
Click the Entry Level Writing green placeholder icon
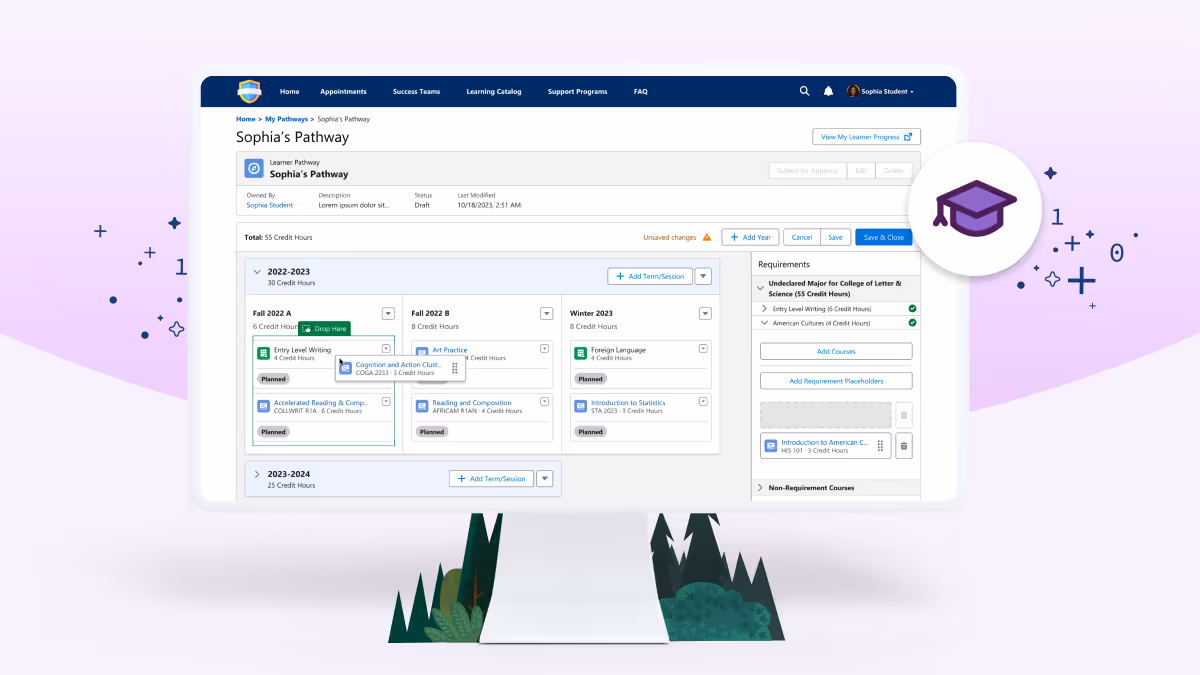pos(264,353)
